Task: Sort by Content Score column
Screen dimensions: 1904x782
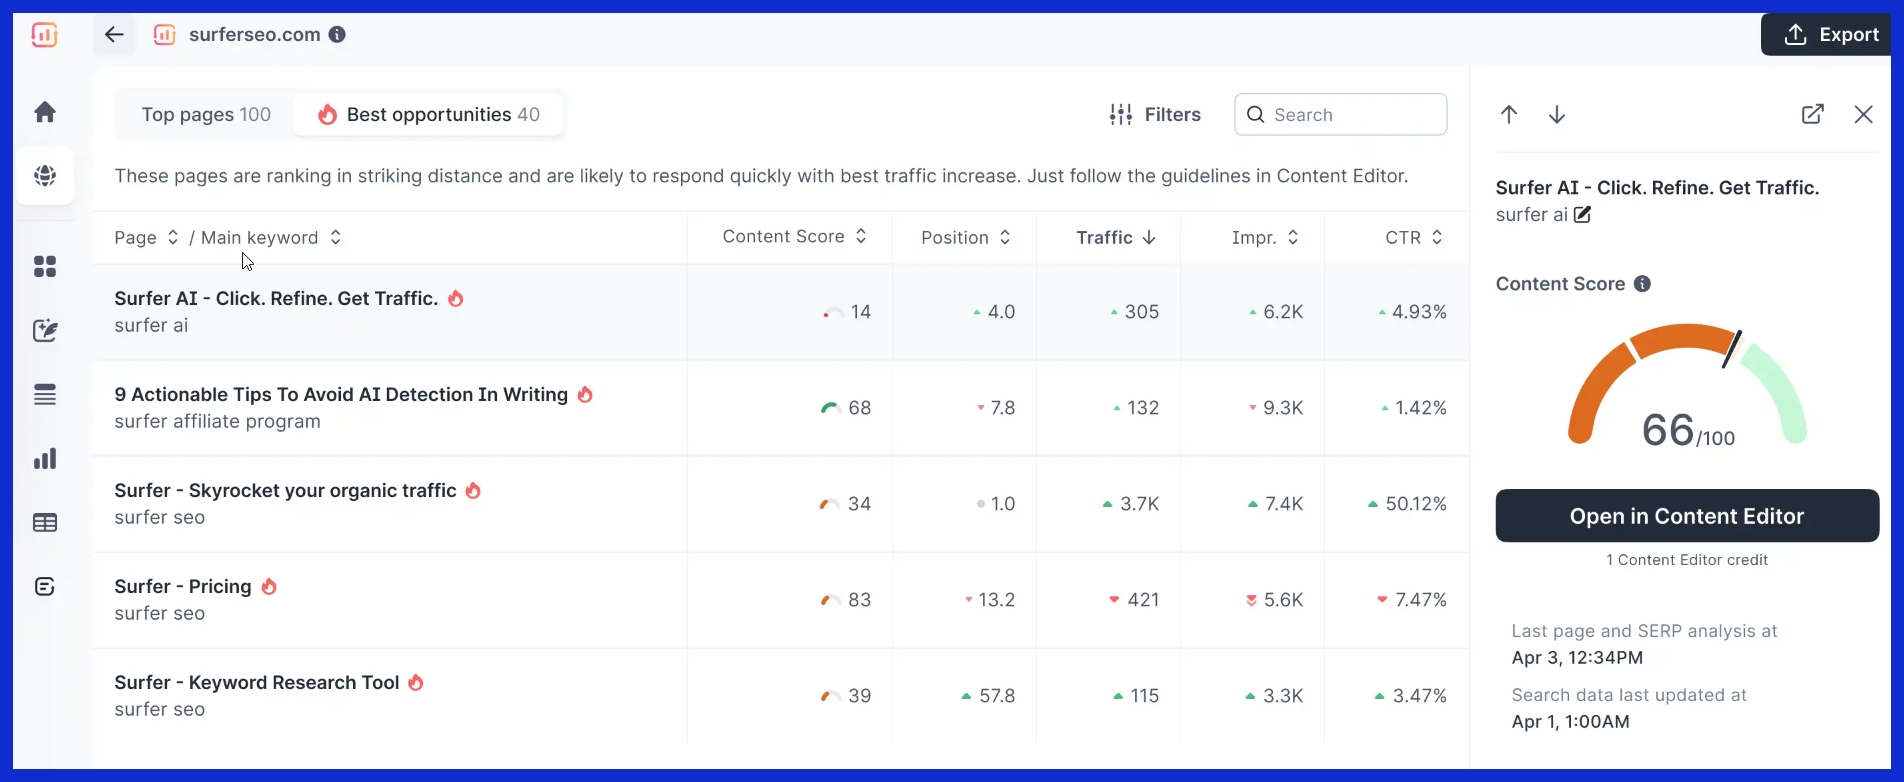Action: 794,237
